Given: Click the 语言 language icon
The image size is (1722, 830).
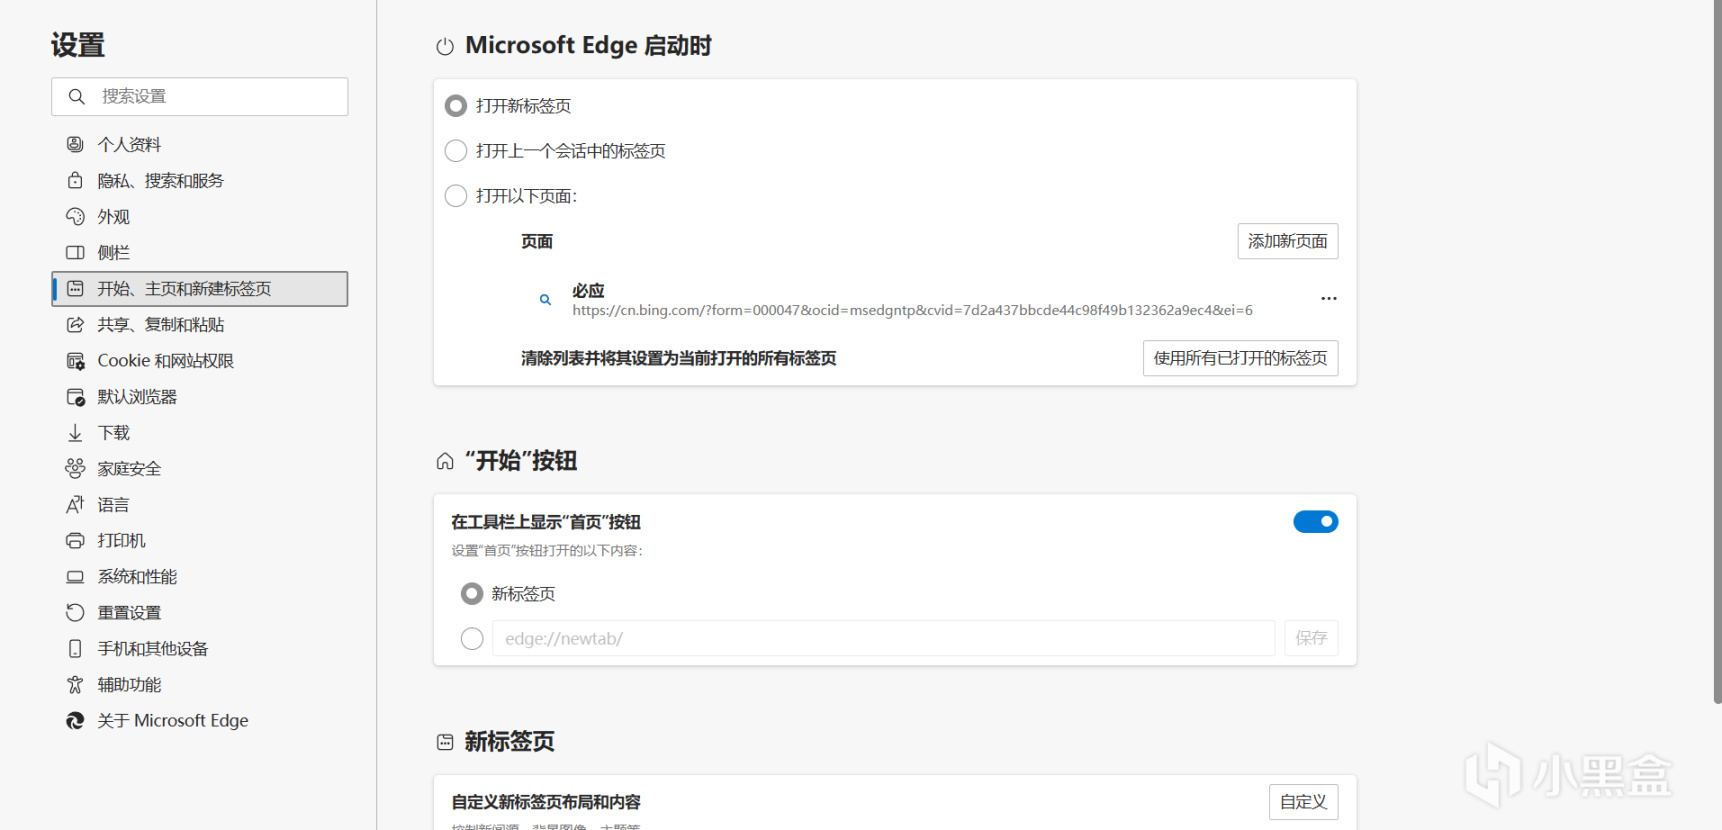Looking at the screenshot, I should point(75,504).
